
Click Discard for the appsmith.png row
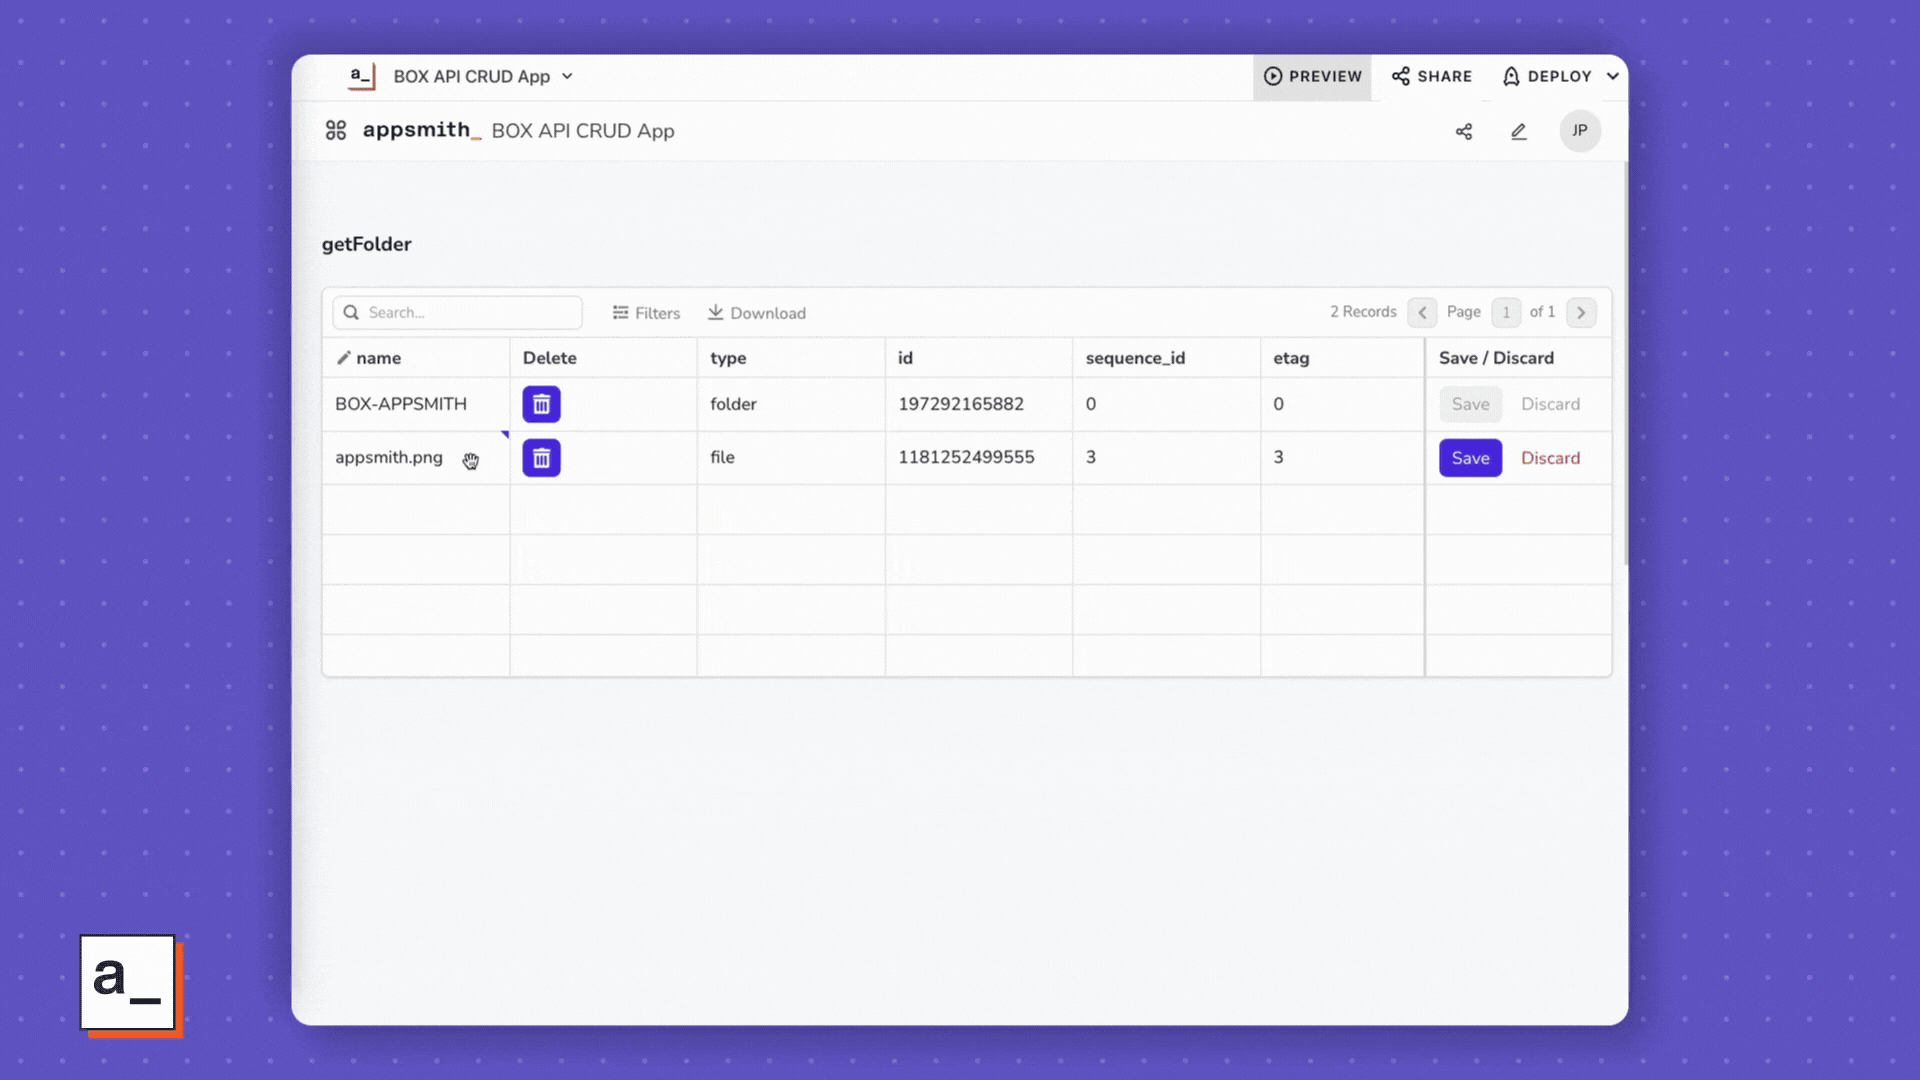pos(1550,458)
